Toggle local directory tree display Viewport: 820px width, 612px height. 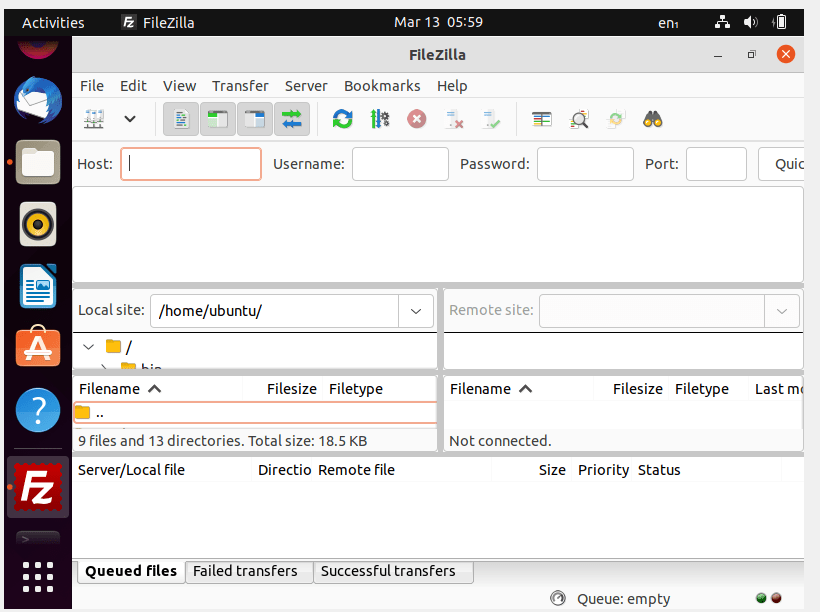pos(218,119)
